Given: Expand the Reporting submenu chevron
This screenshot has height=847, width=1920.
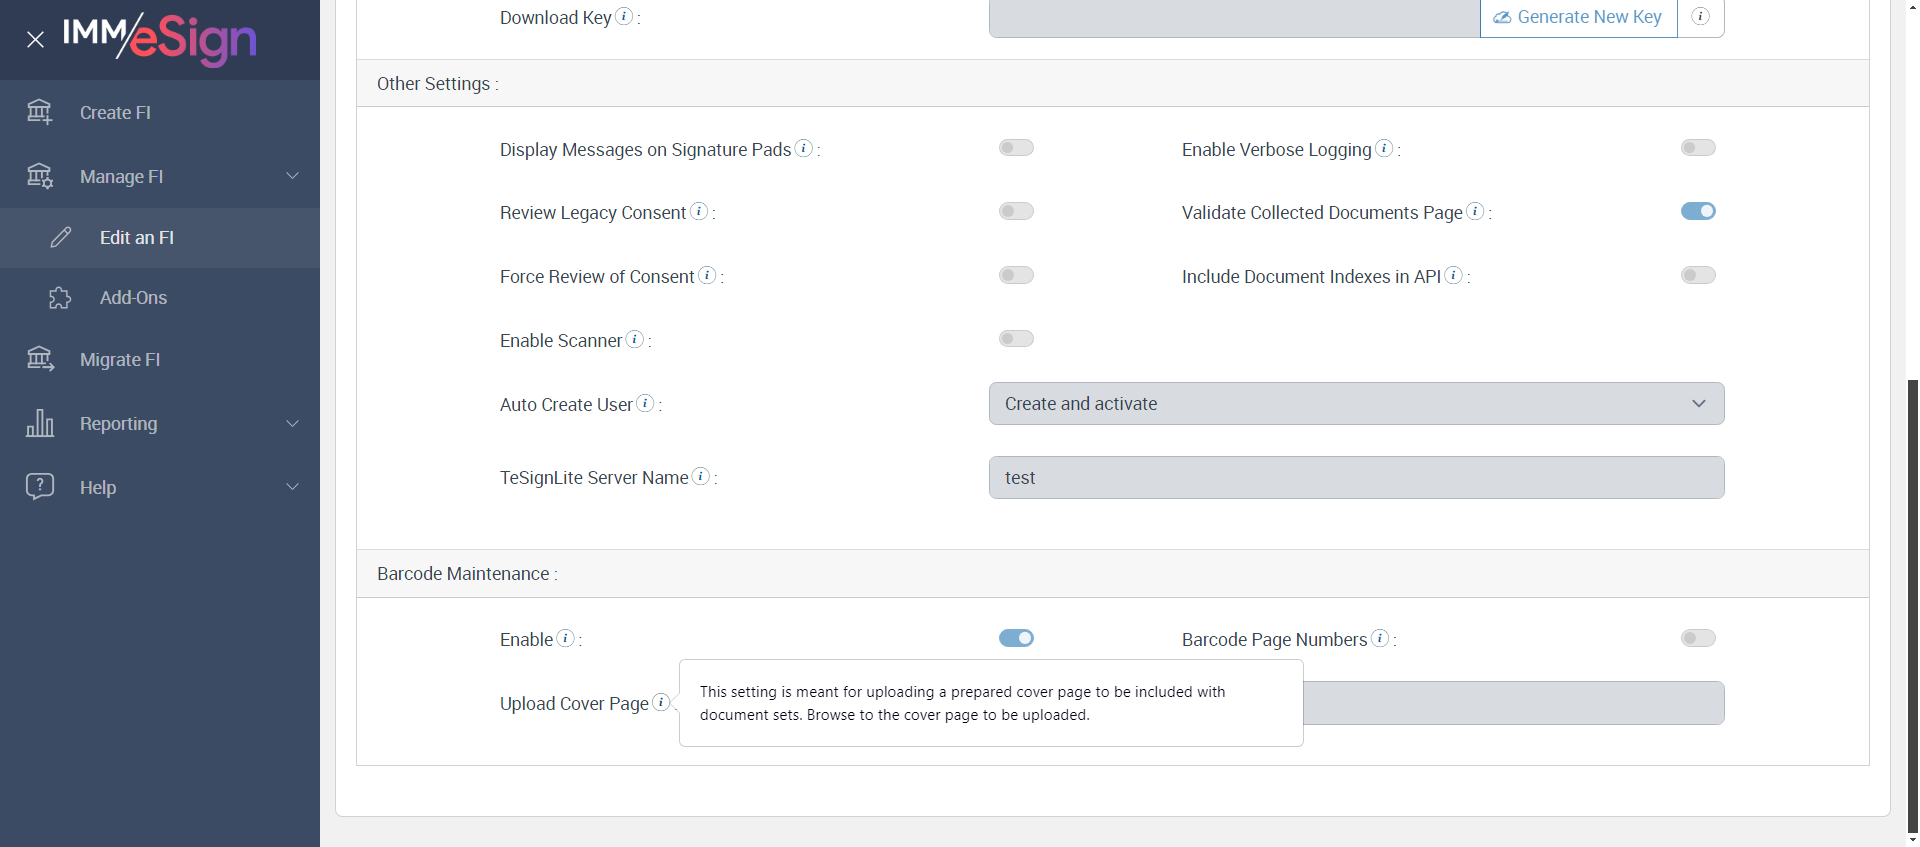Looking at the screenshot, I should pyautogui.click(x=293, y=423).
